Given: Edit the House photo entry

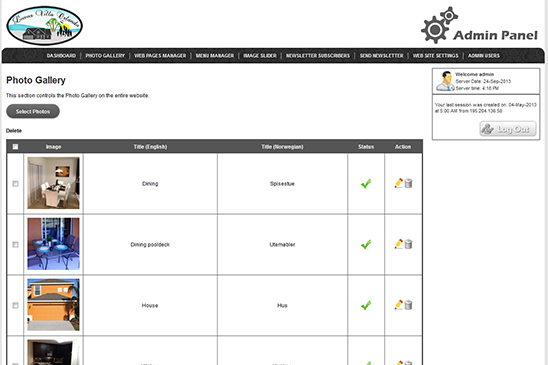Looking at the screenshot, I should pos(399,305).
